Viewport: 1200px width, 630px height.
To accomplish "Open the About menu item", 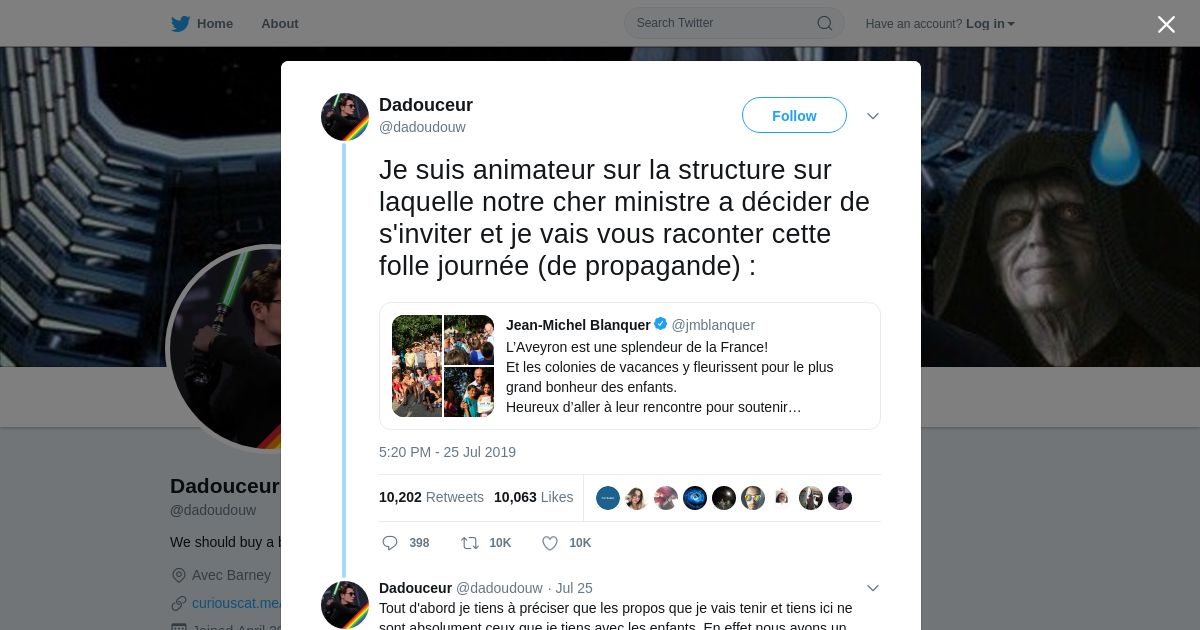I will [x=279, y=23].
